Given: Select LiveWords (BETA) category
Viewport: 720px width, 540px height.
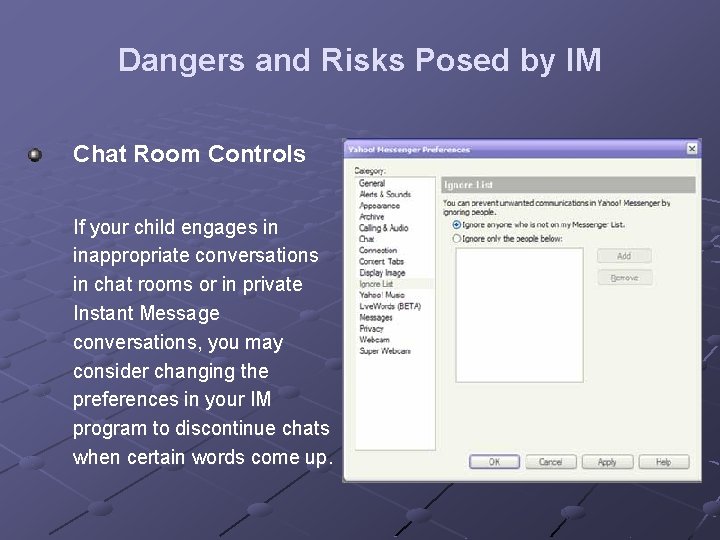Looking at the screenshot, I should pos(390,306).
